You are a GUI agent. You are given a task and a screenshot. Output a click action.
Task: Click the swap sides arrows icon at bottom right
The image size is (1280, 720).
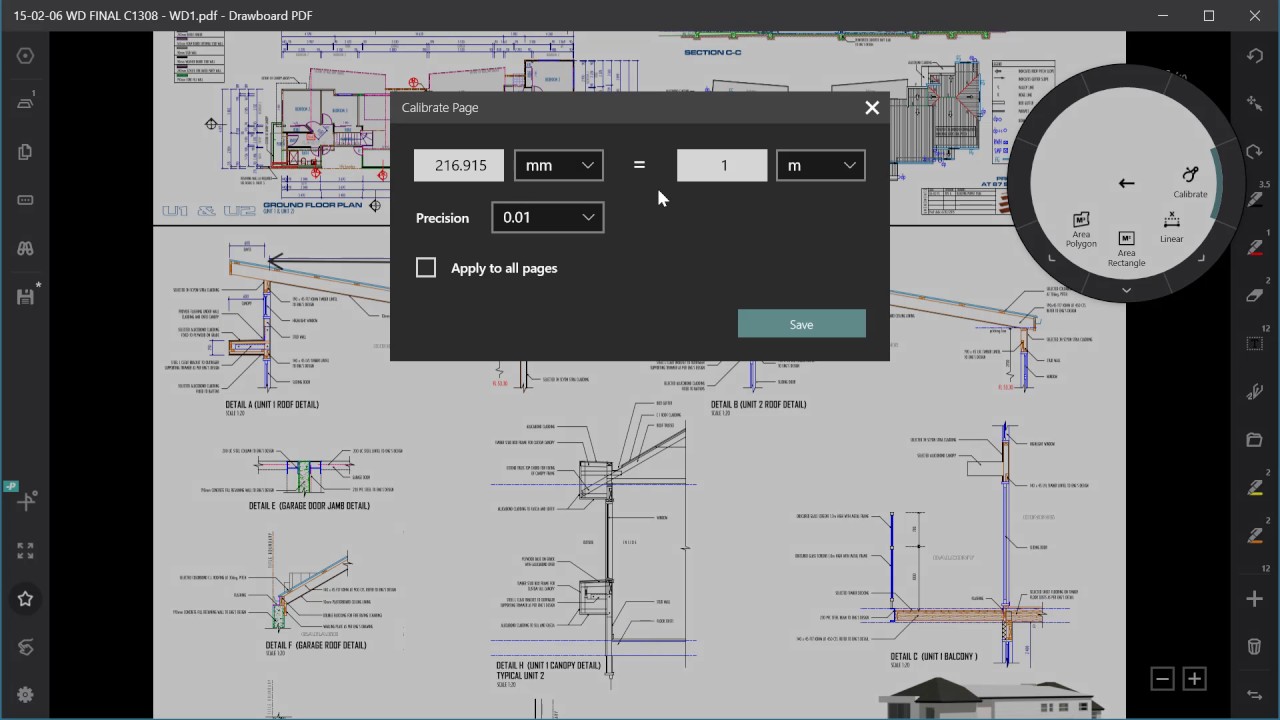click(x=1255, y=695)
